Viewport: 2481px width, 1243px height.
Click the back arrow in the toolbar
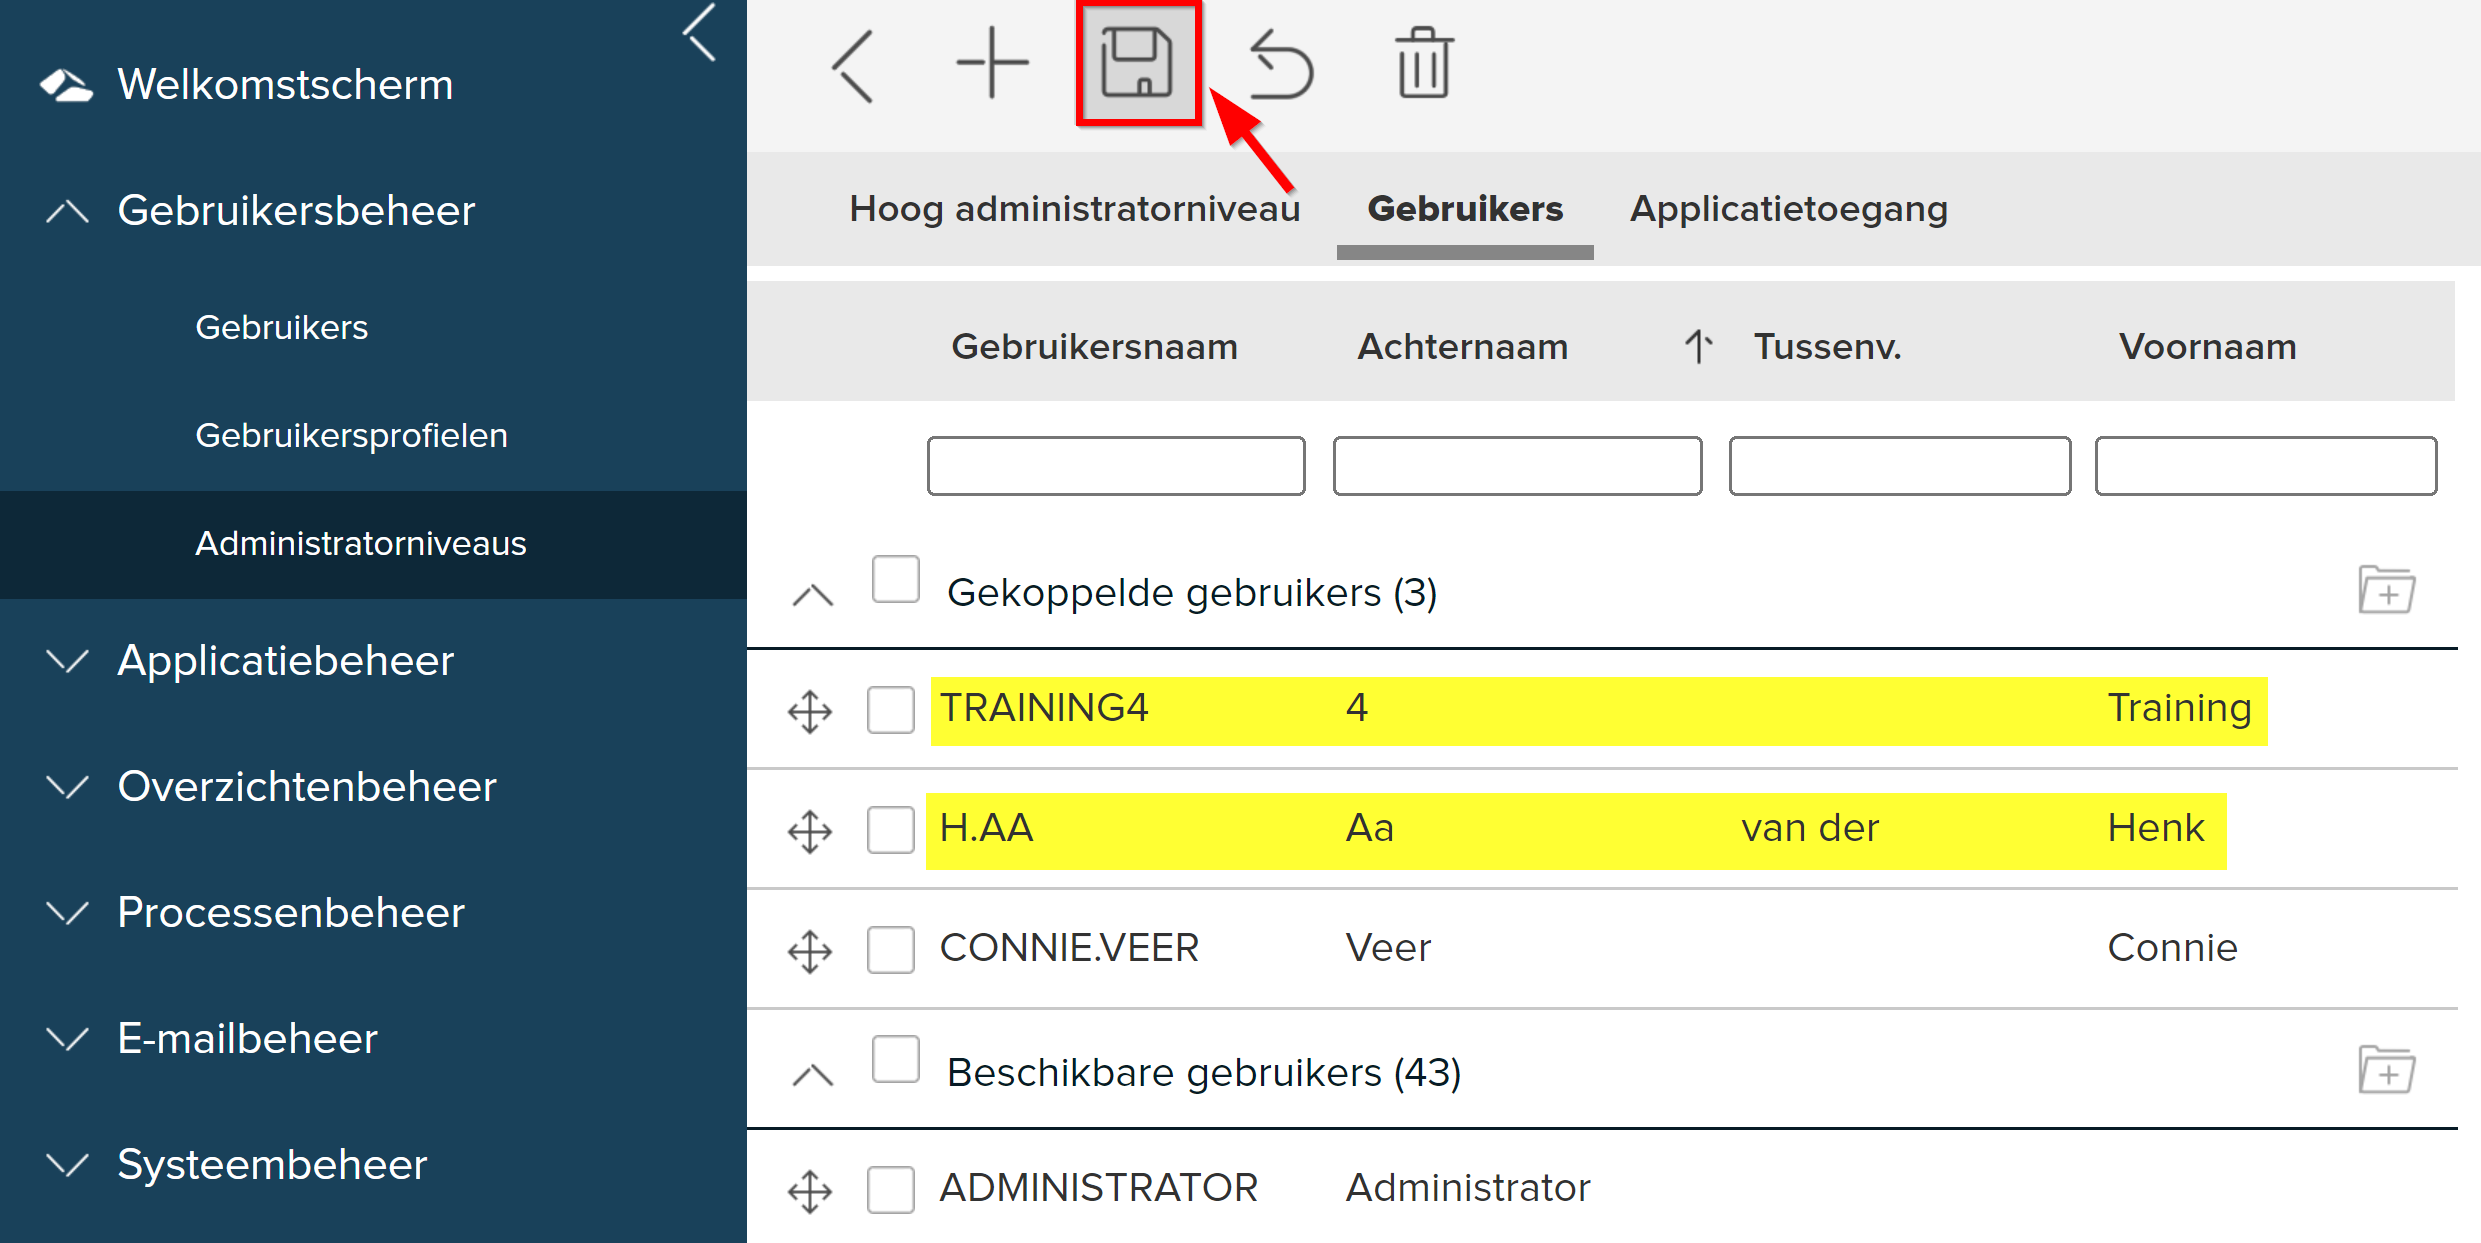click(853, 66)
